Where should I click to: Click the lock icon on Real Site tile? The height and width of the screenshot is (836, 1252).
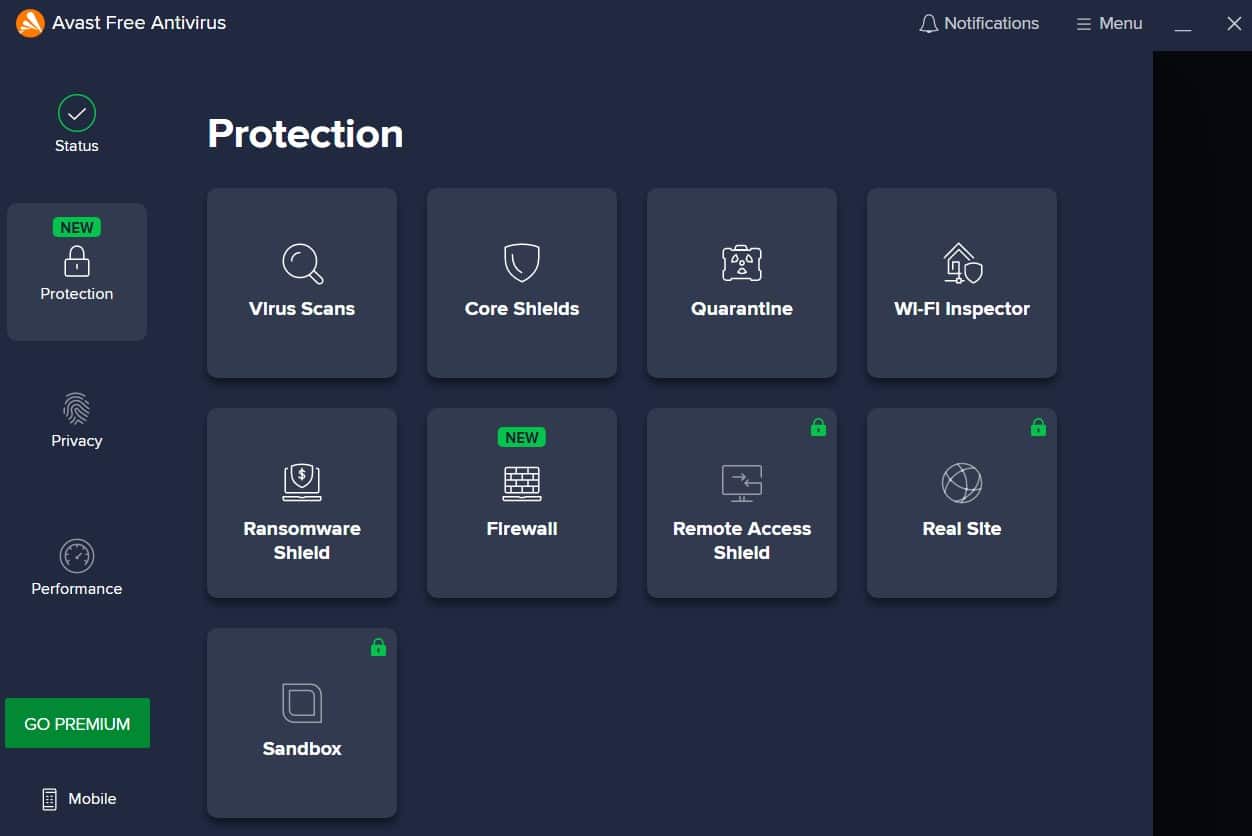pos(1038,427)
